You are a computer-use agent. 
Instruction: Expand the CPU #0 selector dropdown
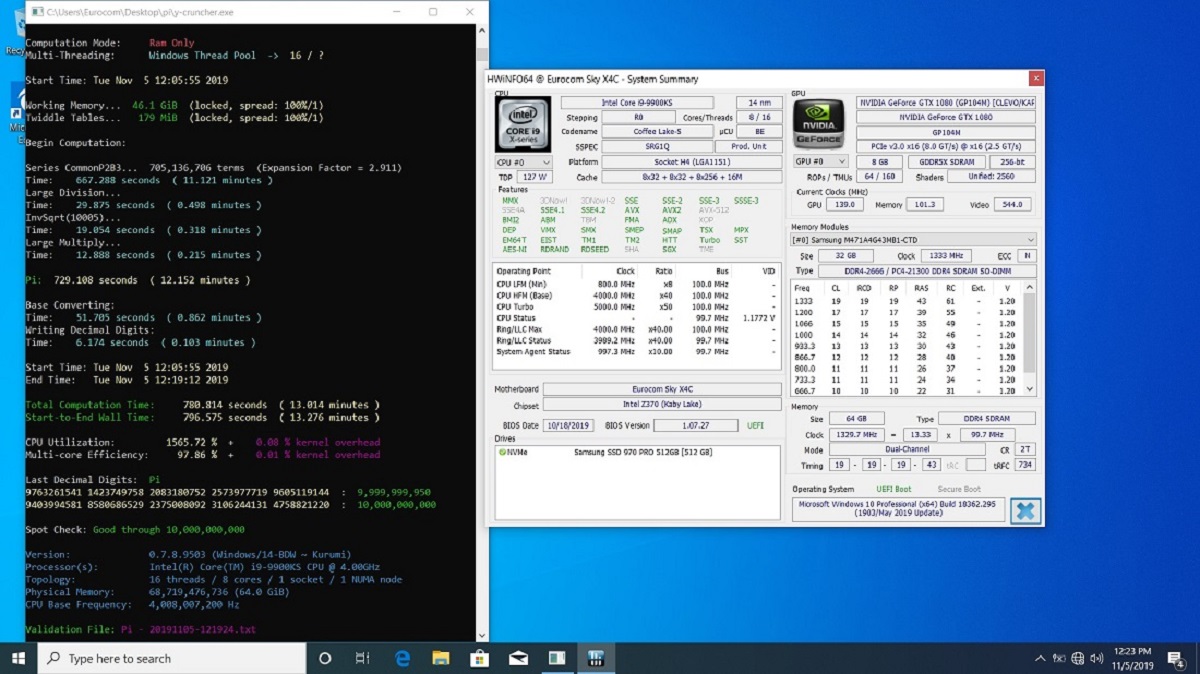[523, 162]
